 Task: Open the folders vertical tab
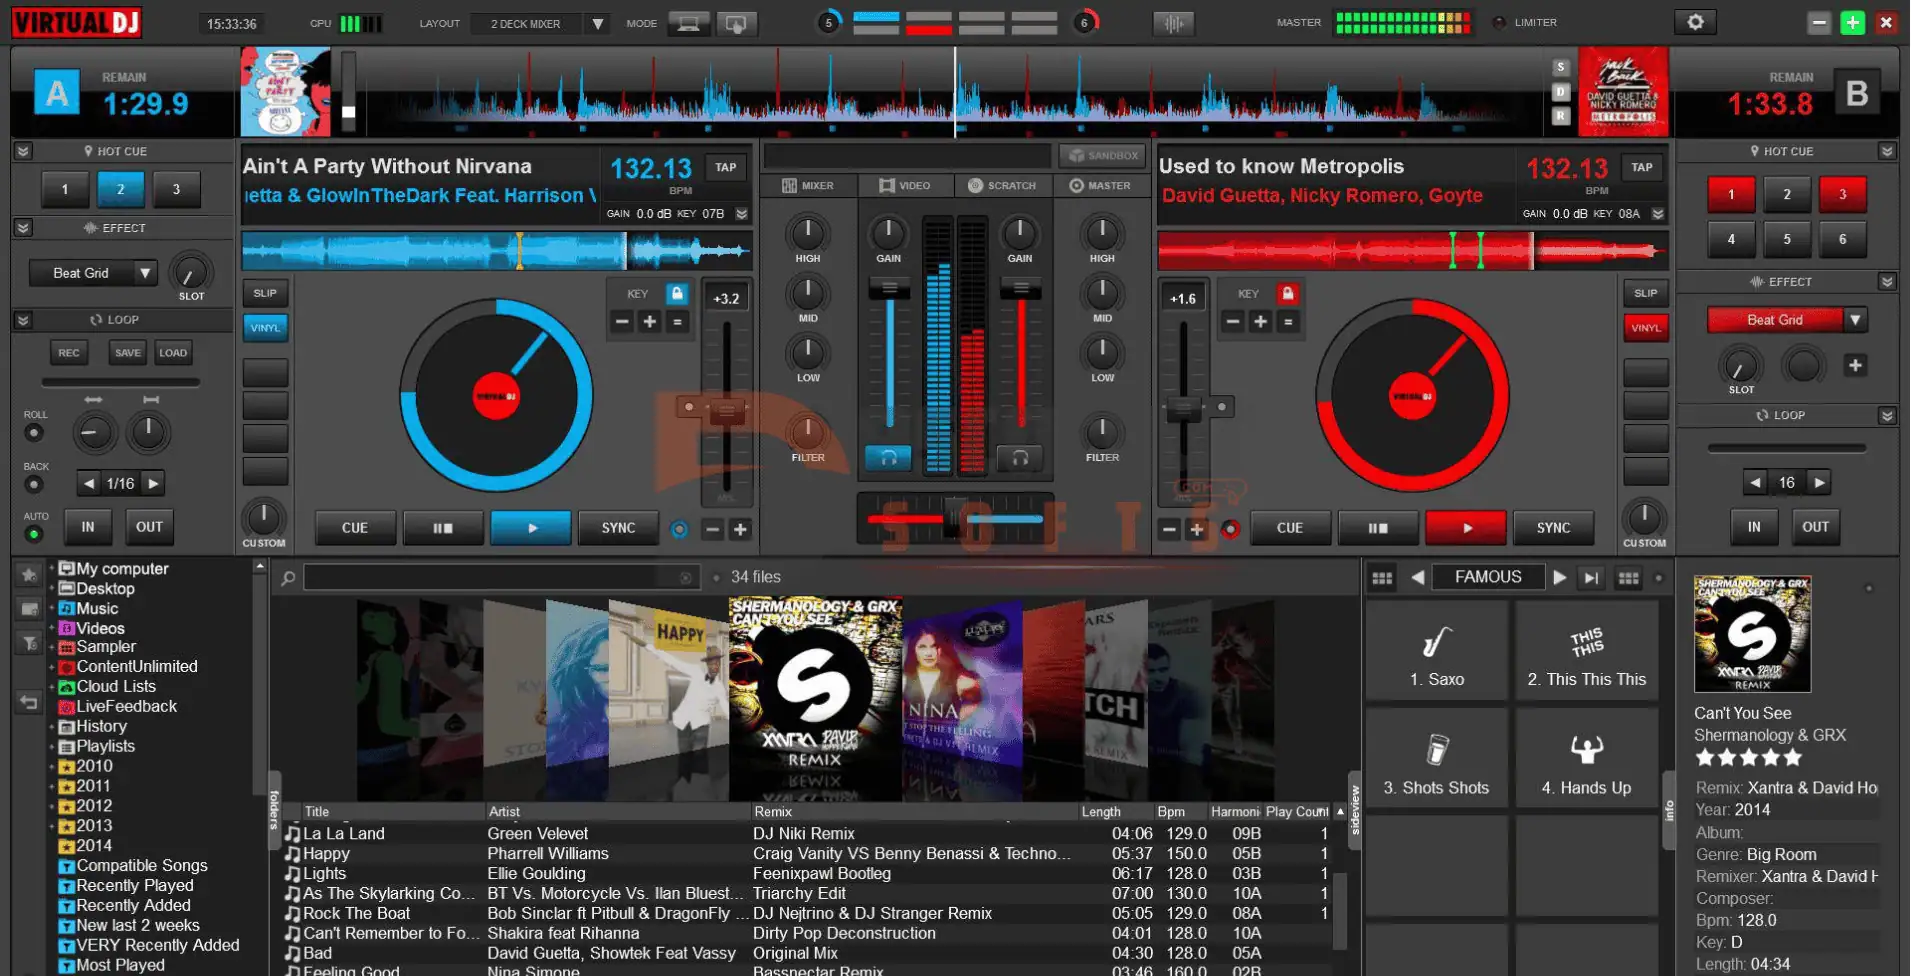tap(274, 810)
